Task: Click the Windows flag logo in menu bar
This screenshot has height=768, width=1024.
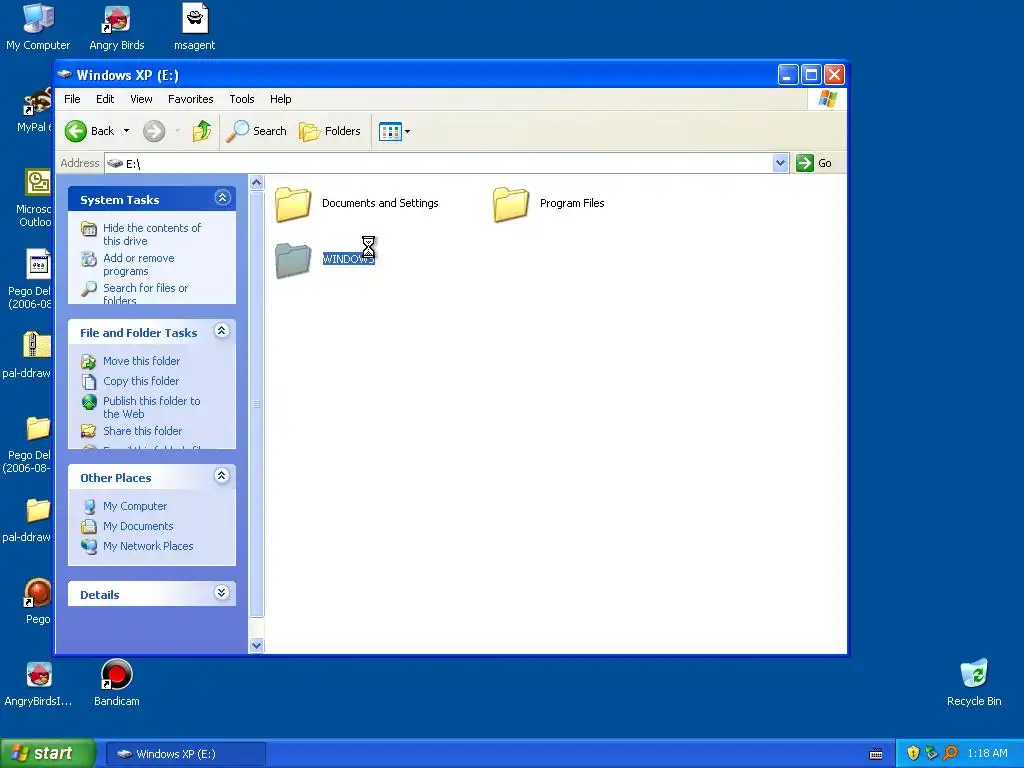Action: point(827,99)
